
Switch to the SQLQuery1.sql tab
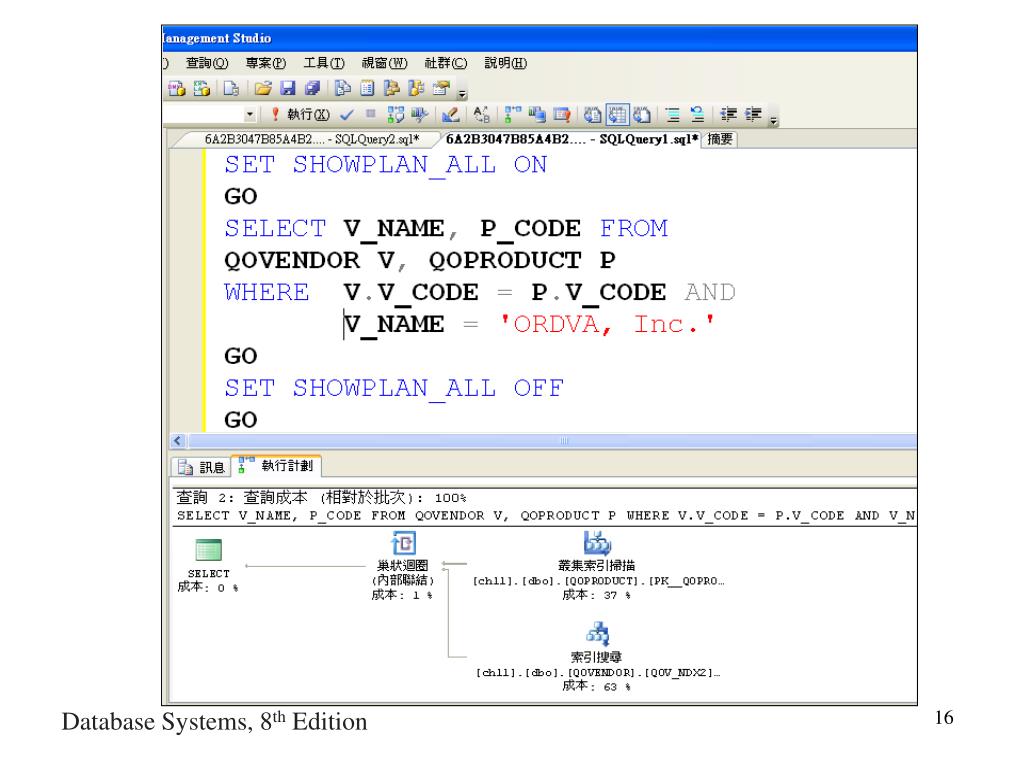[x=571, y=139]
